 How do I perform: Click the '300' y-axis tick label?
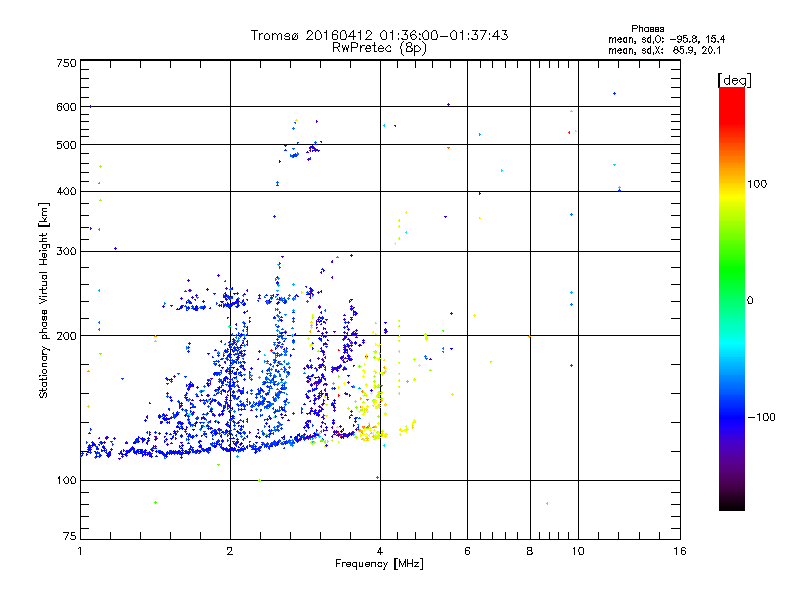click(66, 251)
